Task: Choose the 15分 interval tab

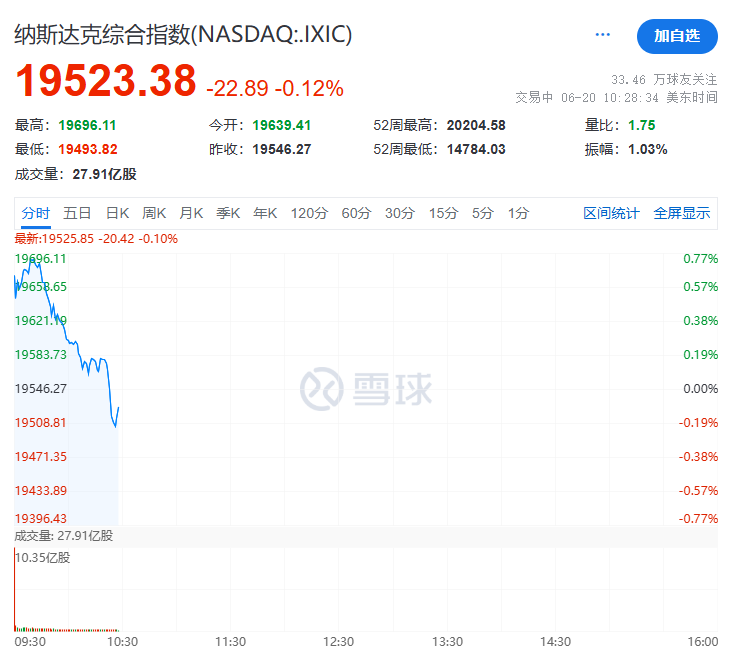Action: (x=443, y=213)
